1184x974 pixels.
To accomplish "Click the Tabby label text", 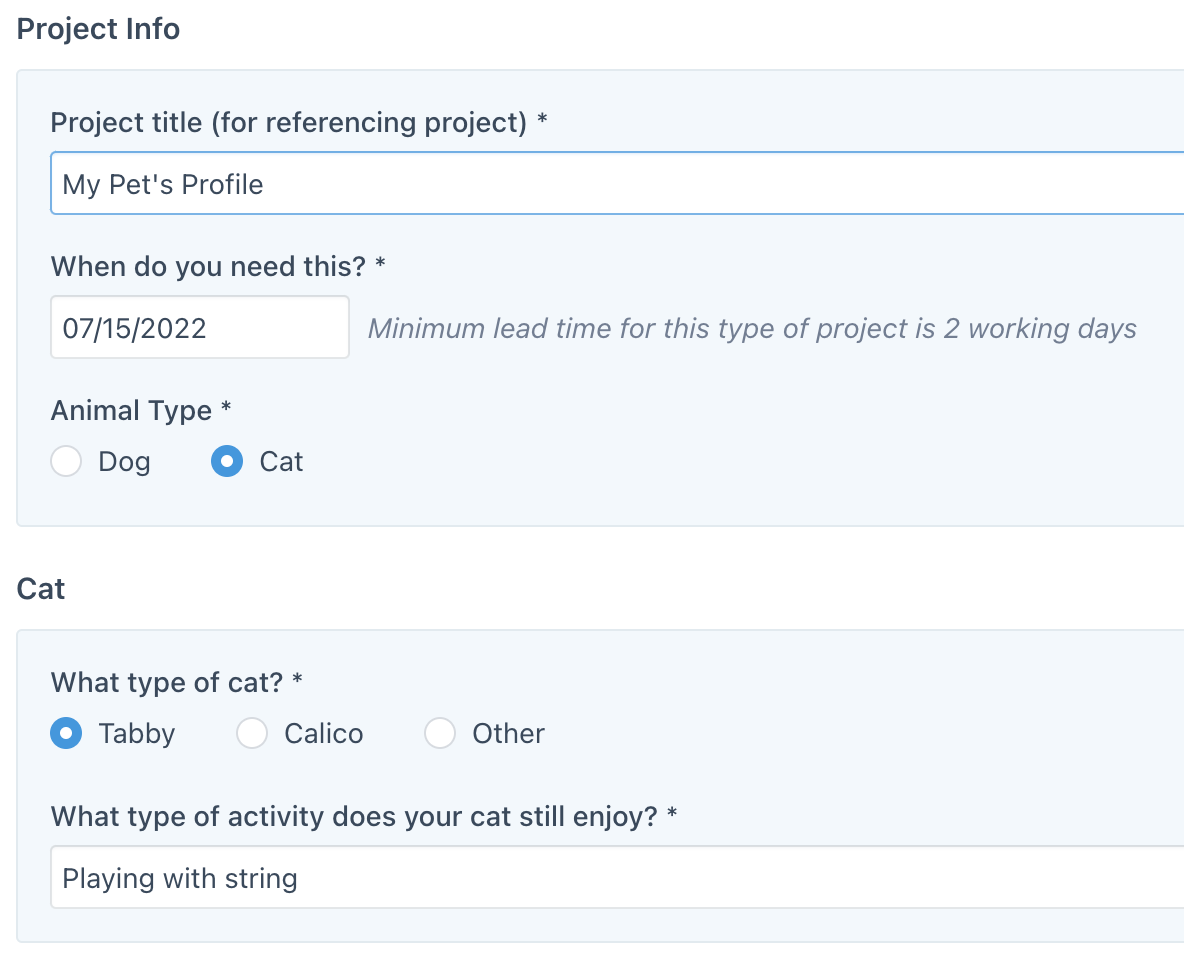I will (x=135, y=733).
